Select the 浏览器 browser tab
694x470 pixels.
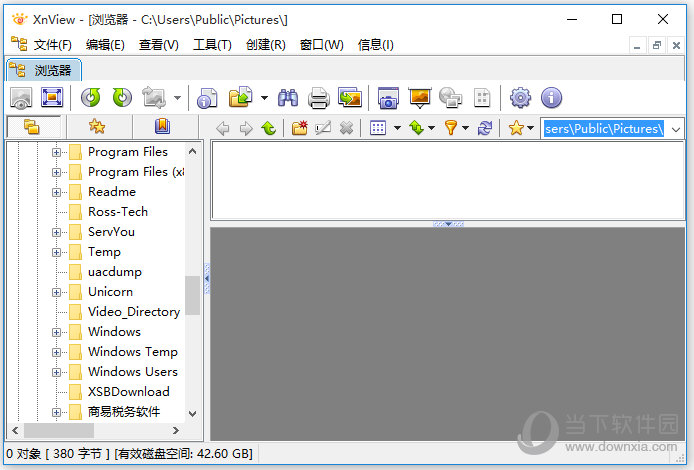click(43, 70)
